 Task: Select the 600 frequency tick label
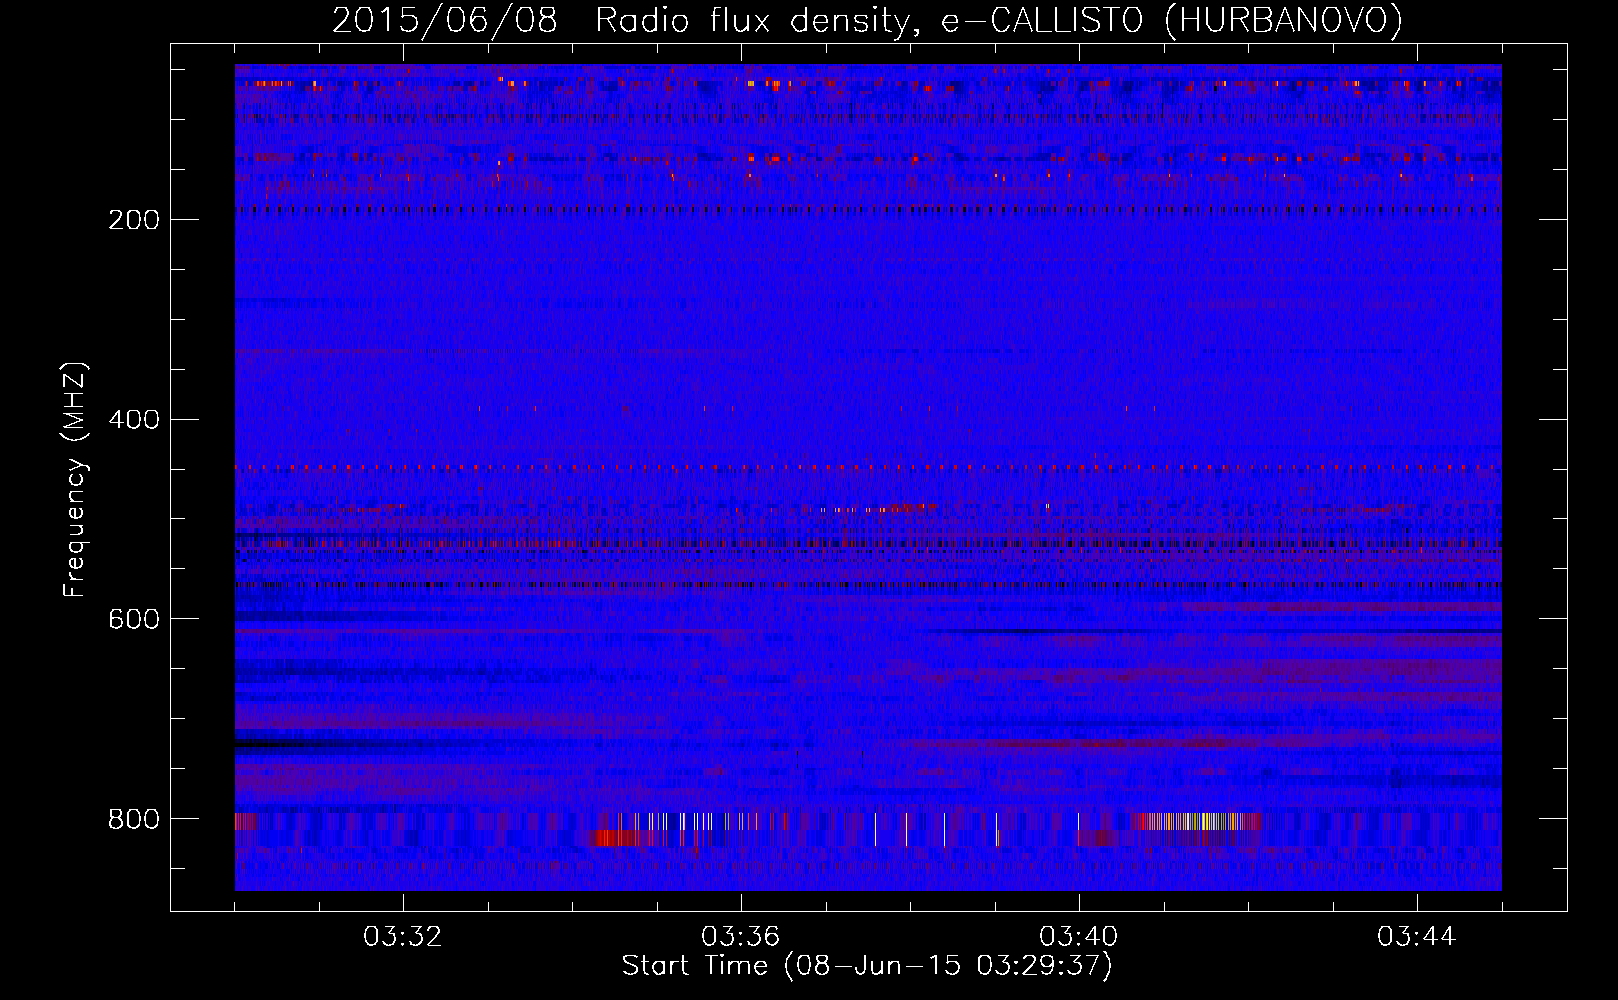point(134,620)
